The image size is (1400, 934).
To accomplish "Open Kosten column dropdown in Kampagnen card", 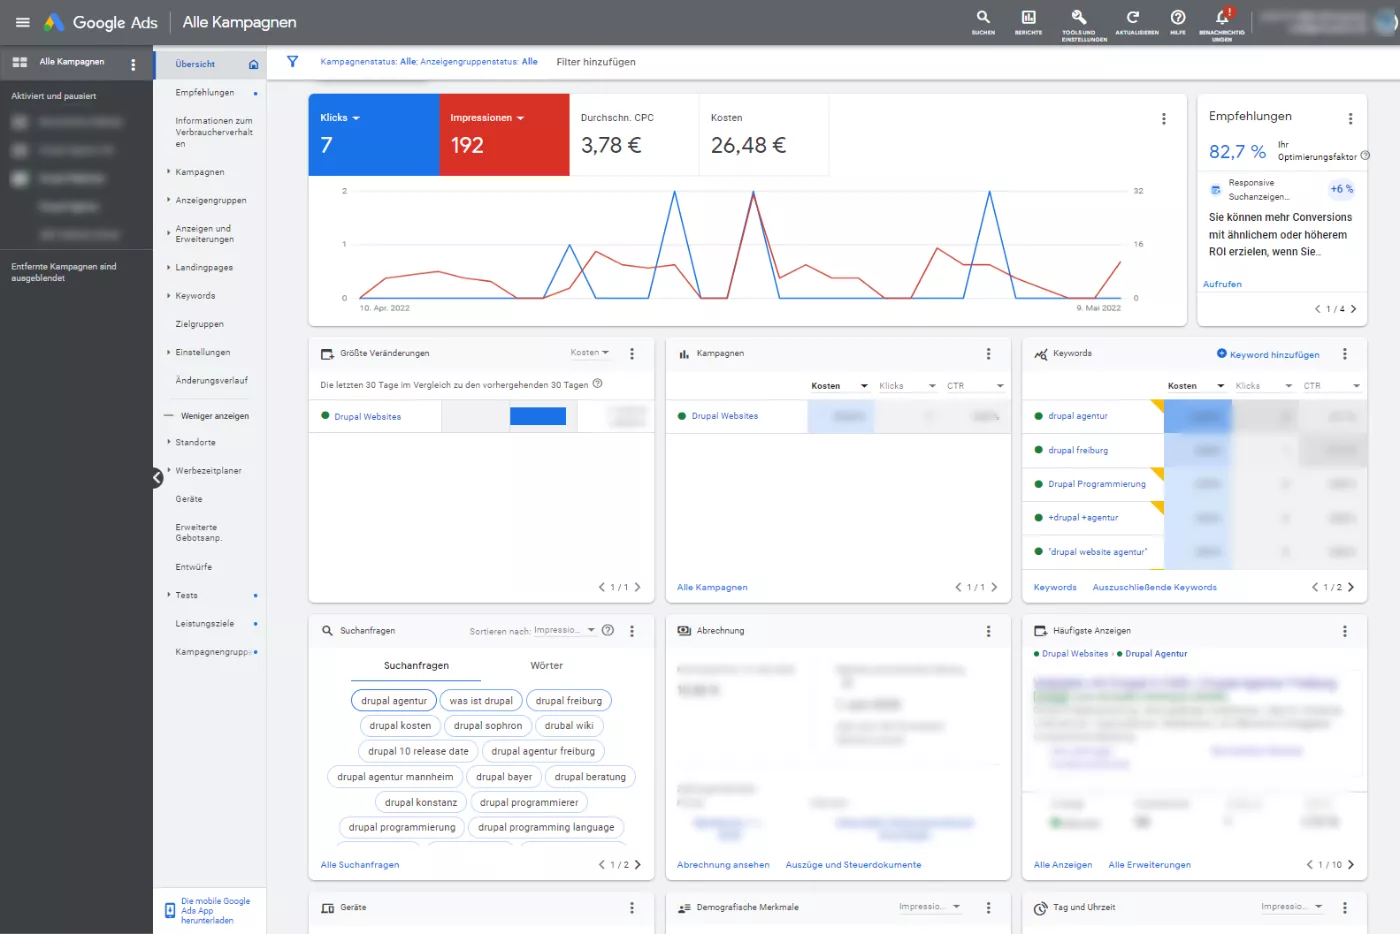I will [x=839, y=386].
